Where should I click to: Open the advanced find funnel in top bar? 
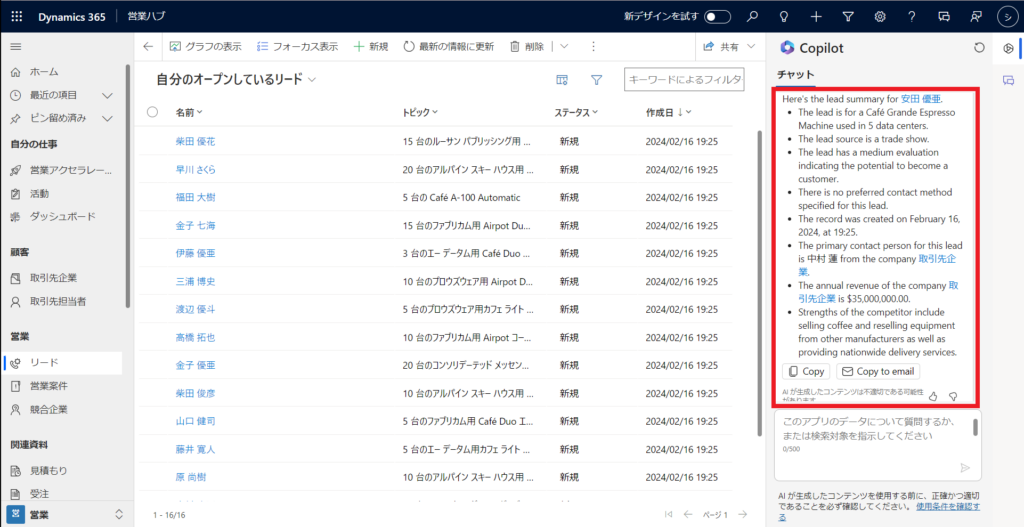pyautogui.click(x=848, y=16)
